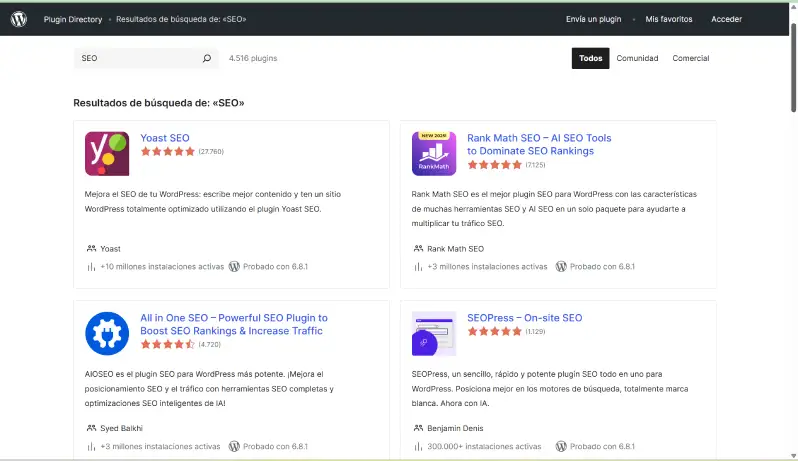
Task: Click Rank Math star rating
Action: click(495, 165)
